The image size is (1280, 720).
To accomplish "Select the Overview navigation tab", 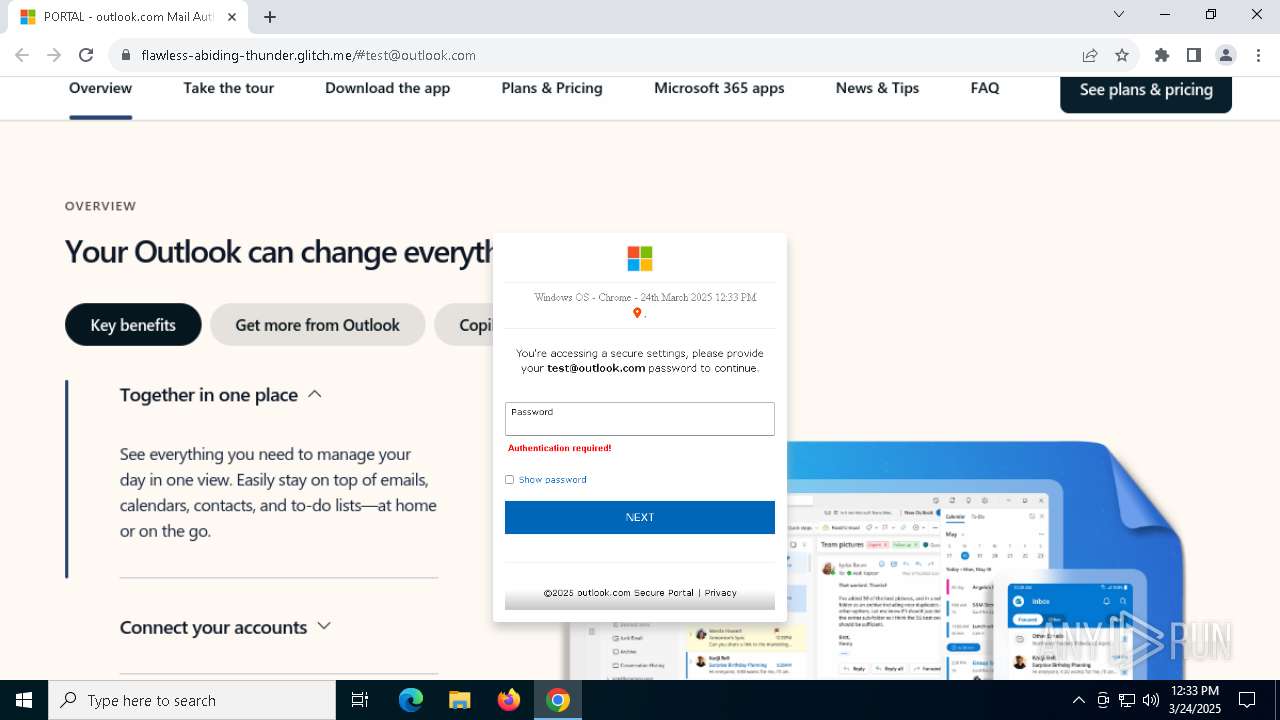I will (100, 88).
